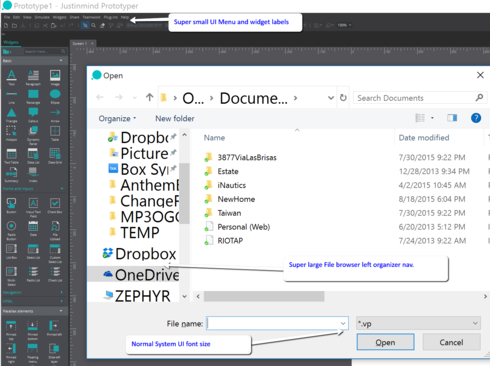Select the Text Table widget
490x366 pixels.
click(x=12, y=156)
